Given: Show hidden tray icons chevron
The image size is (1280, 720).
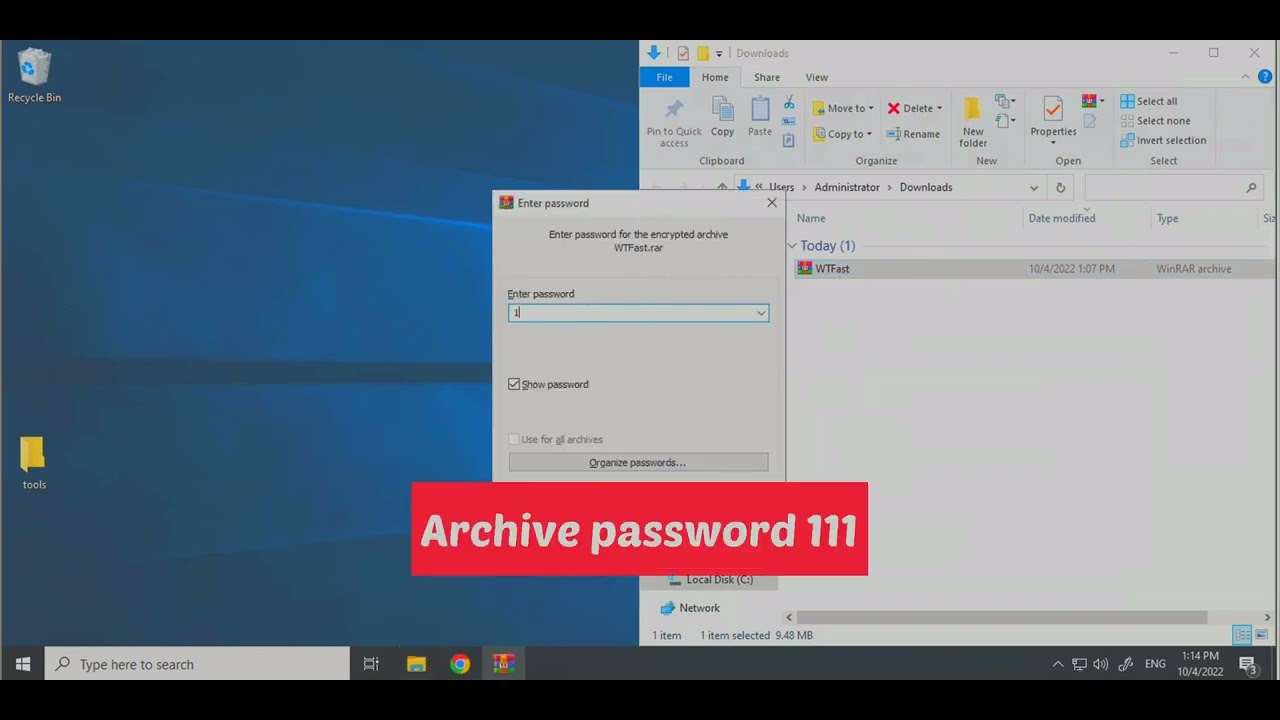Looking at the screenshot, I should [1058, 664].
